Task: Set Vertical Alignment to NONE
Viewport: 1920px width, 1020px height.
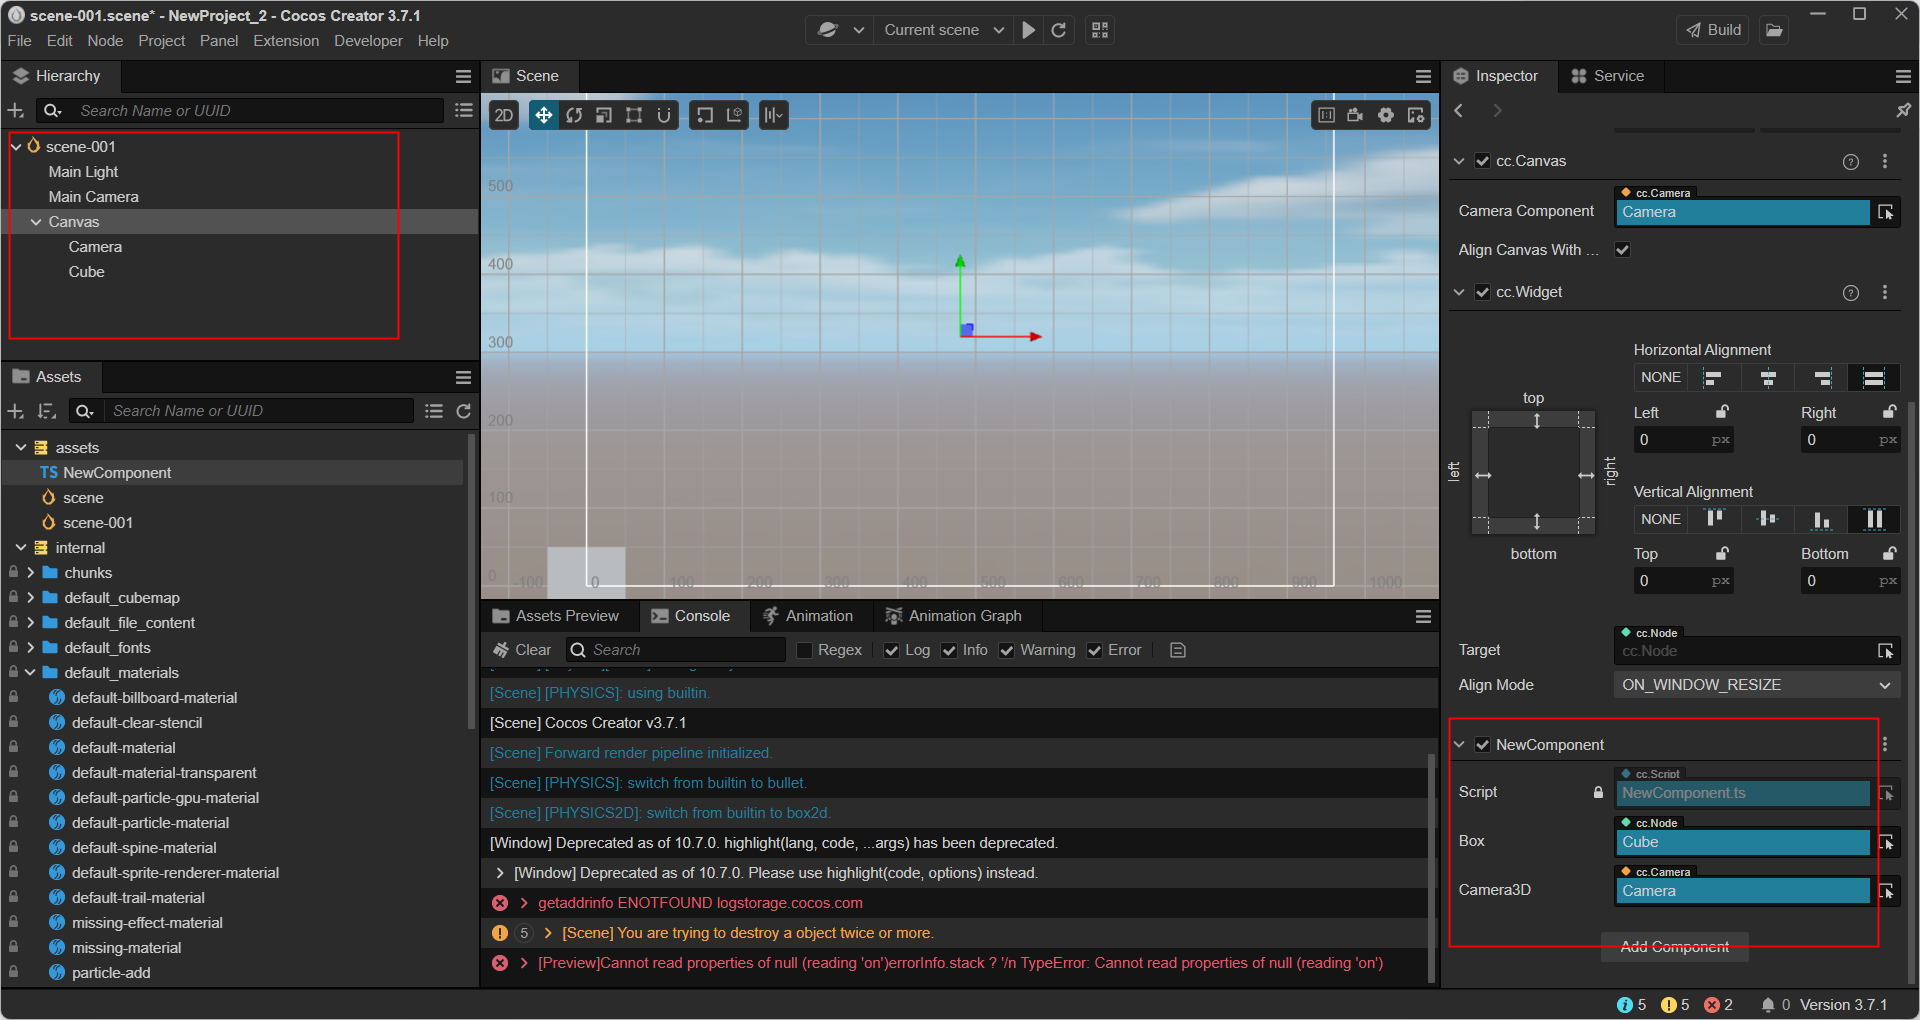Action: click(x=1661, y=519)
